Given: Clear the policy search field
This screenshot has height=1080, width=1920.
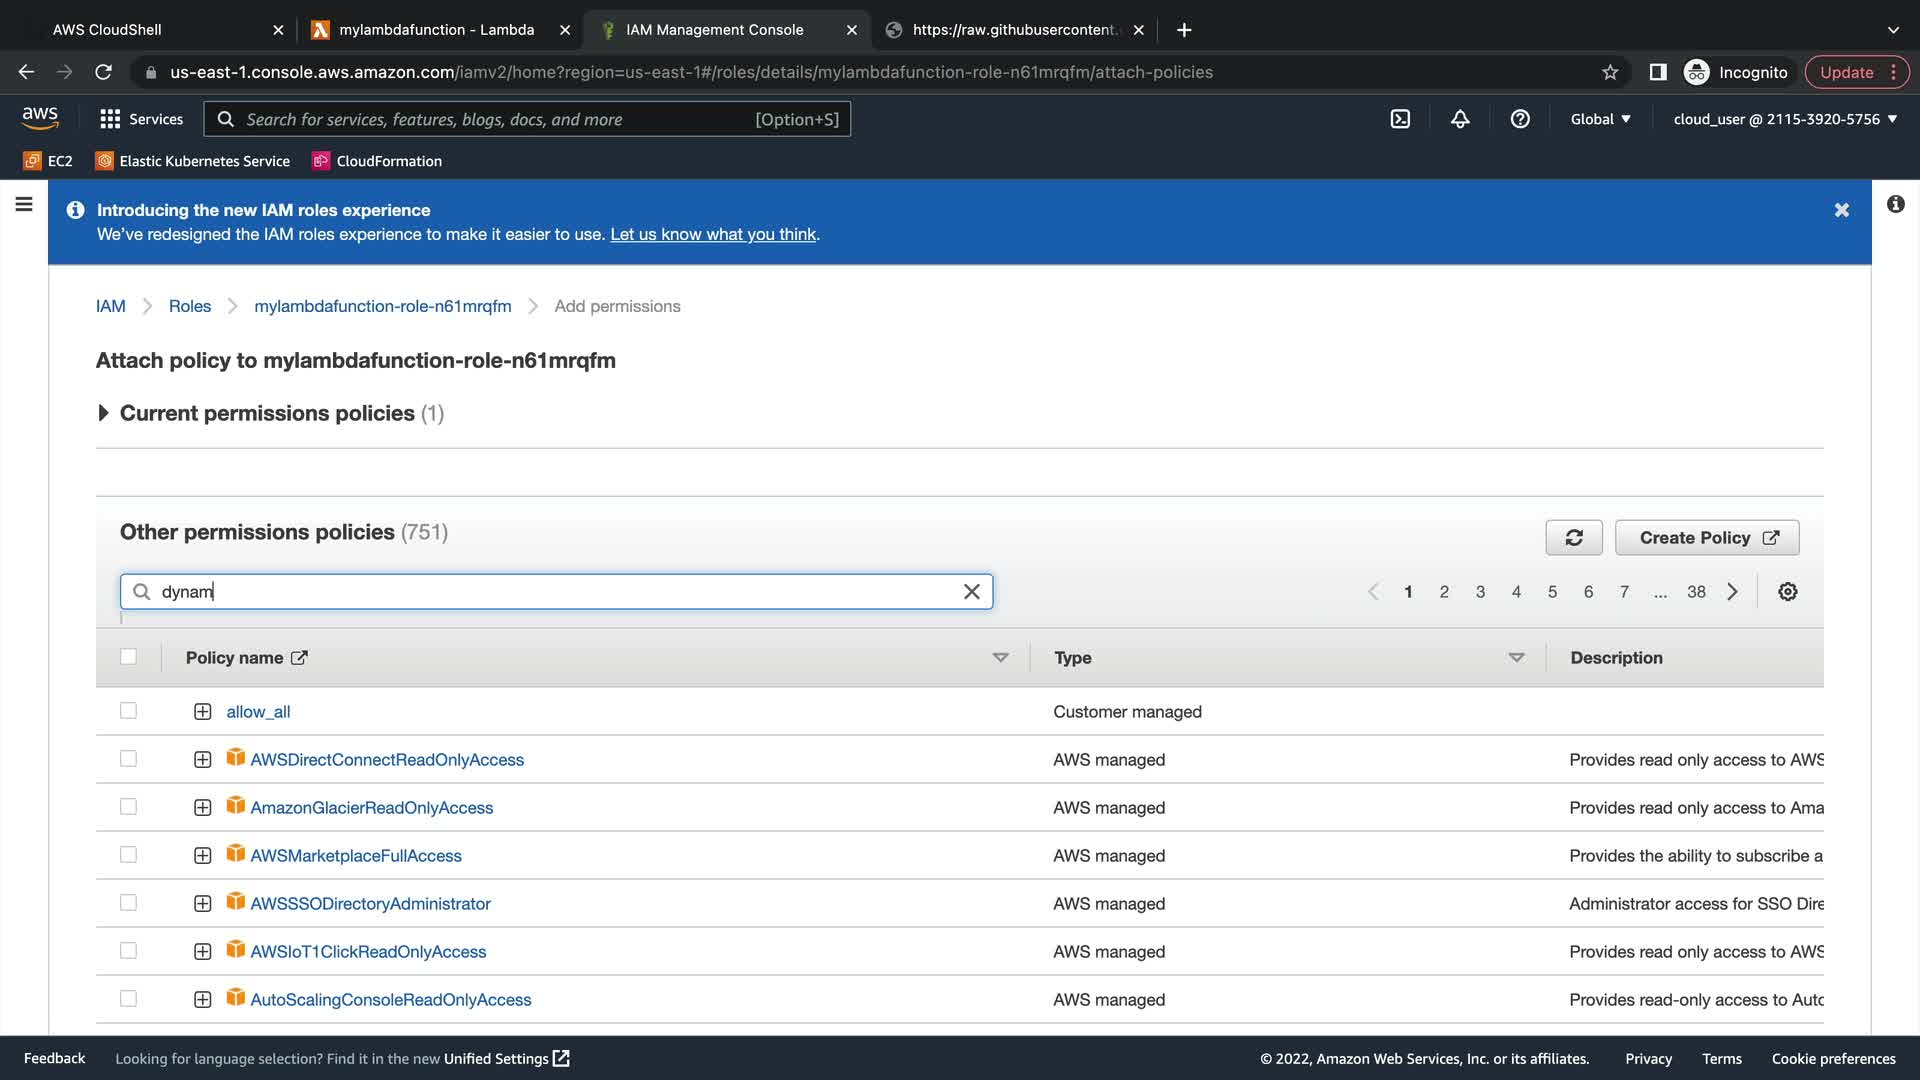Looking at the screenshot, I should (971, 592).
